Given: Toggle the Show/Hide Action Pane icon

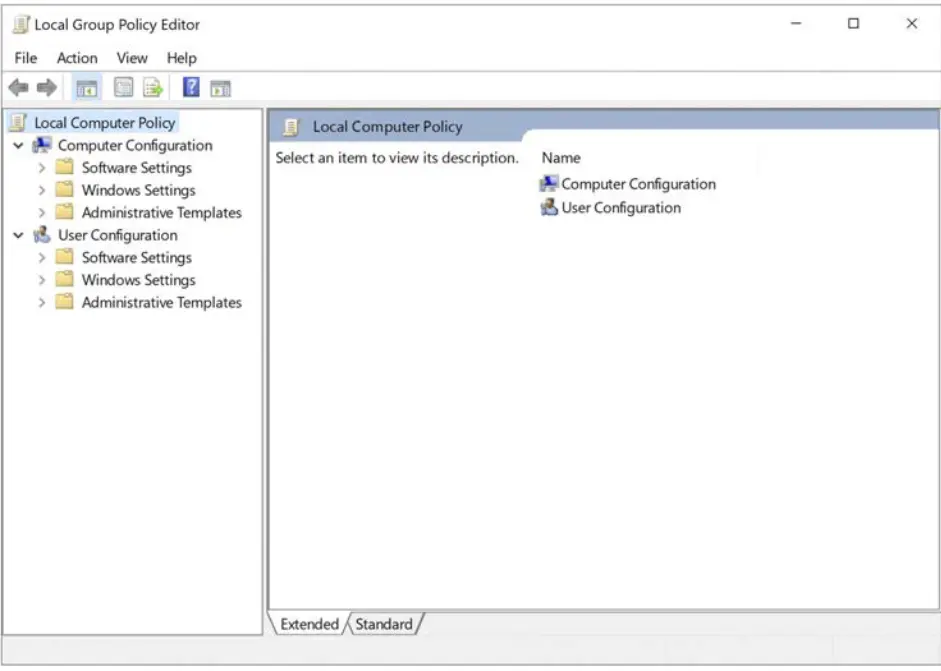Looking at the screenshot, I should (221, 88).
